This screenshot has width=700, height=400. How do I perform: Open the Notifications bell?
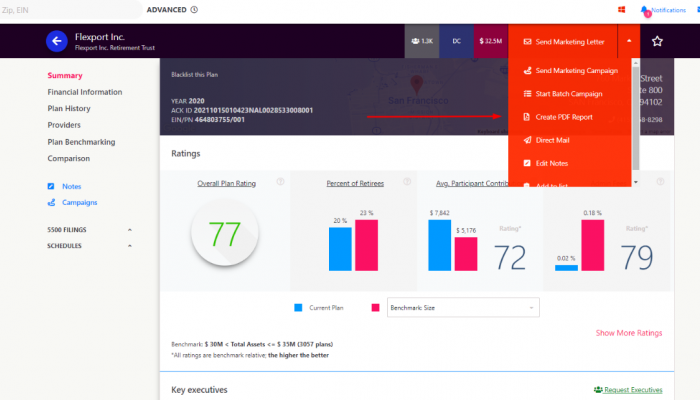(646, 10)
